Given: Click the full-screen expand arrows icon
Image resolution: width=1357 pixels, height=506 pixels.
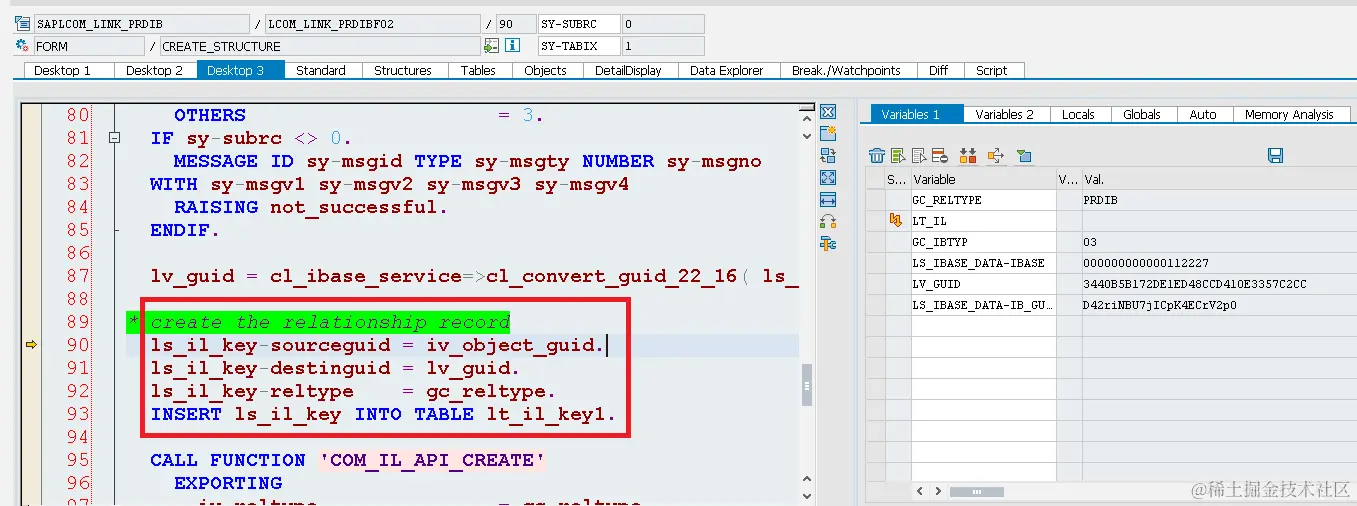Looking at the screenshot, I should (828, 177).
